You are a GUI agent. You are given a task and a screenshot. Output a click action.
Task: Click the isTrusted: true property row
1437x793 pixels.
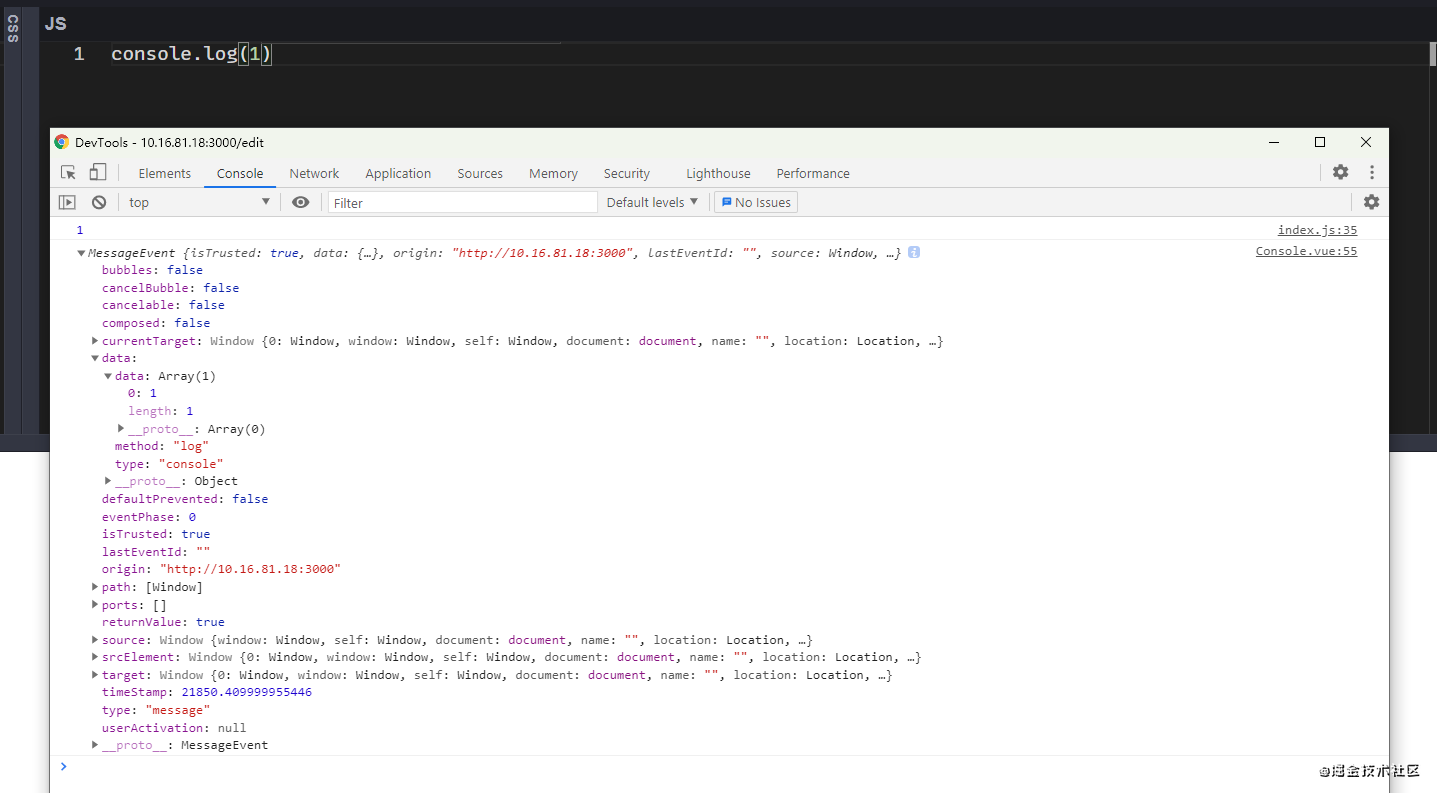[x=156, y=534]
